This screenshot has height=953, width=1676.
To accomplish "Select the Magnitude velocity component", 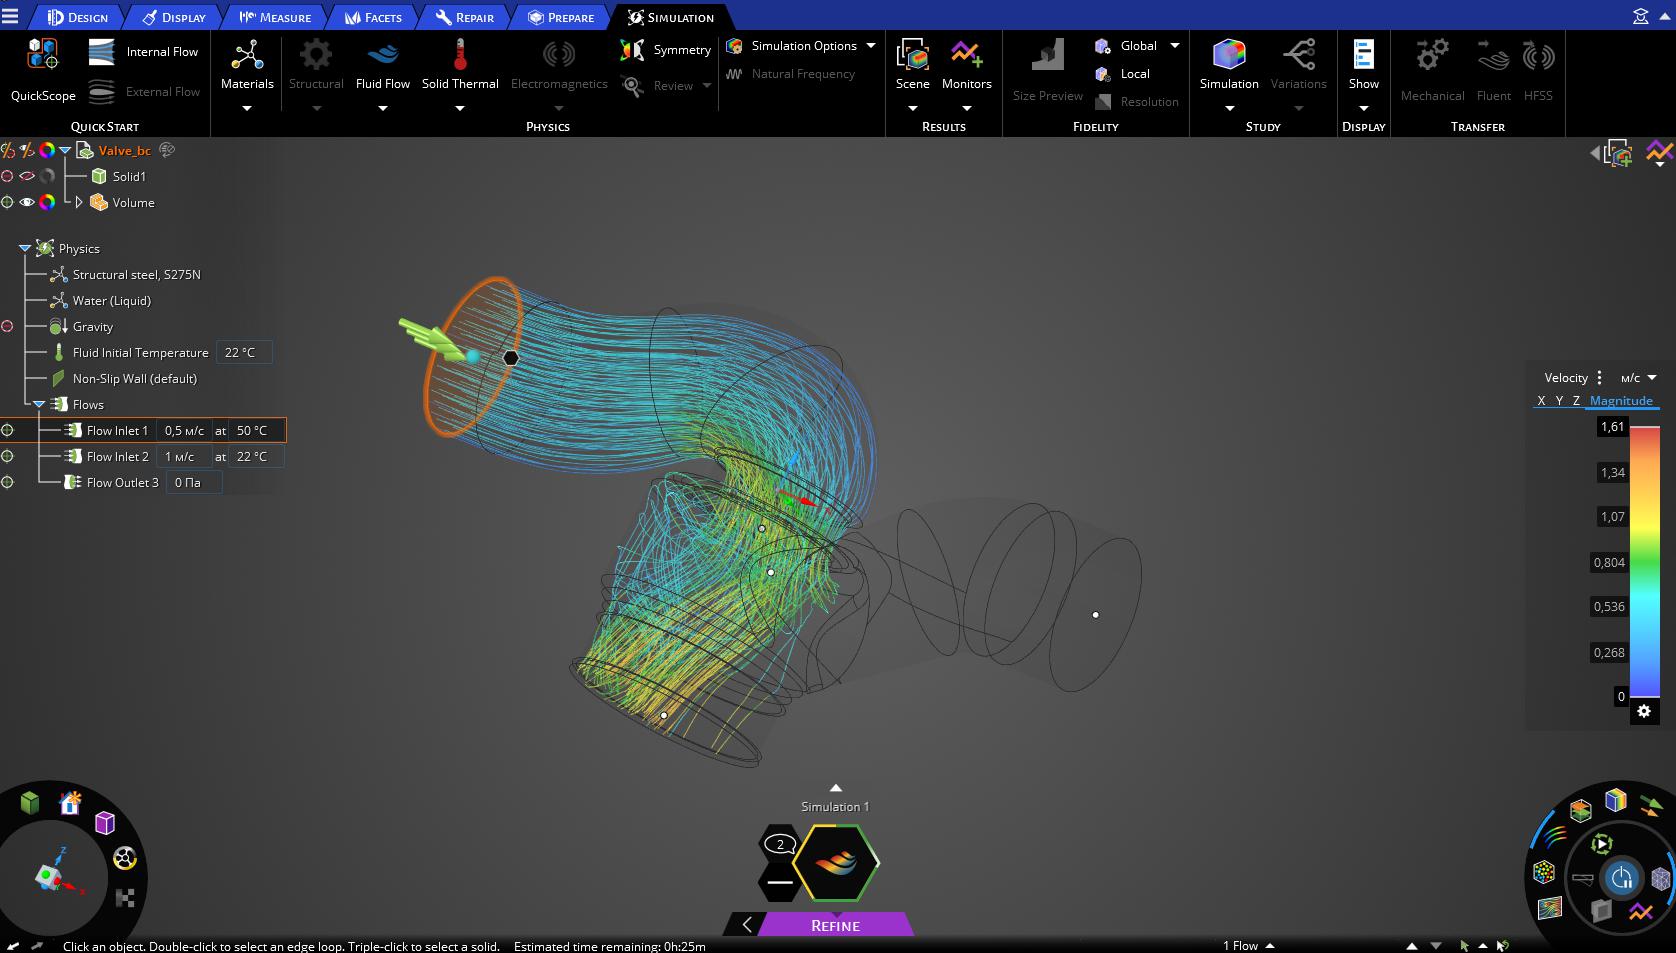I will tap(1621, 401).
